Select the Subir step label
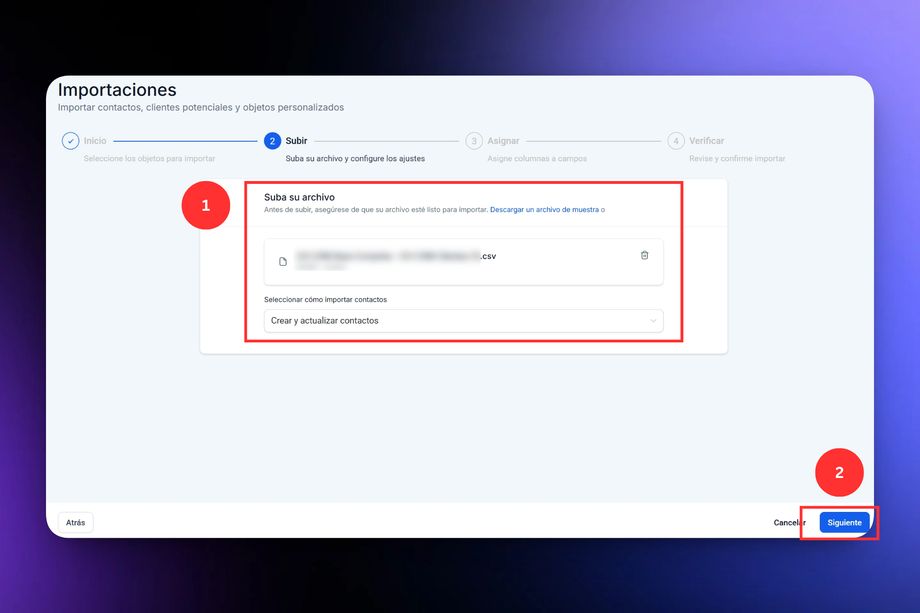 [x=296, y=141]
